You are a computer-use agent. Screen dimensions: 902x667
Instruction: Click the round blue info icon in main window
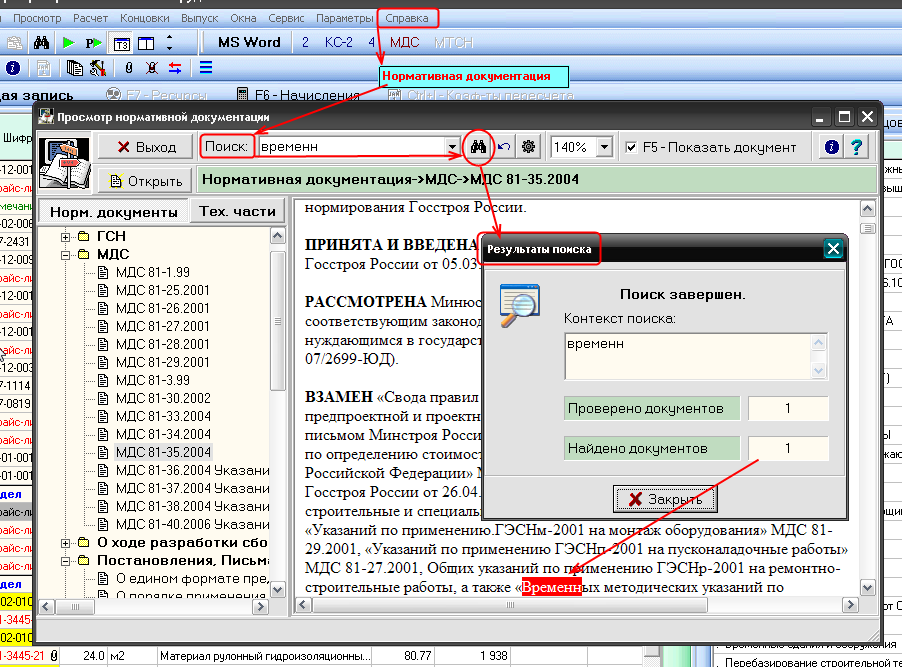point(13,68)
